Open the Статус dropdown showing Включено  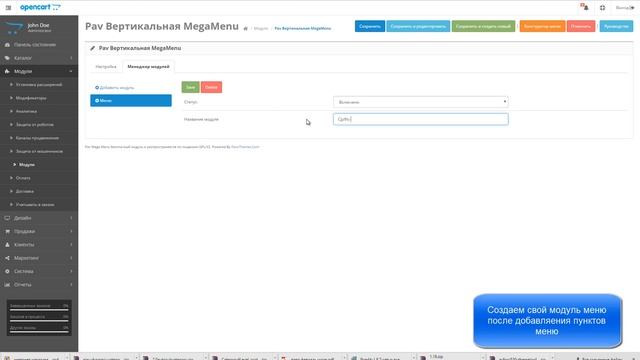(x=420, y=102)
